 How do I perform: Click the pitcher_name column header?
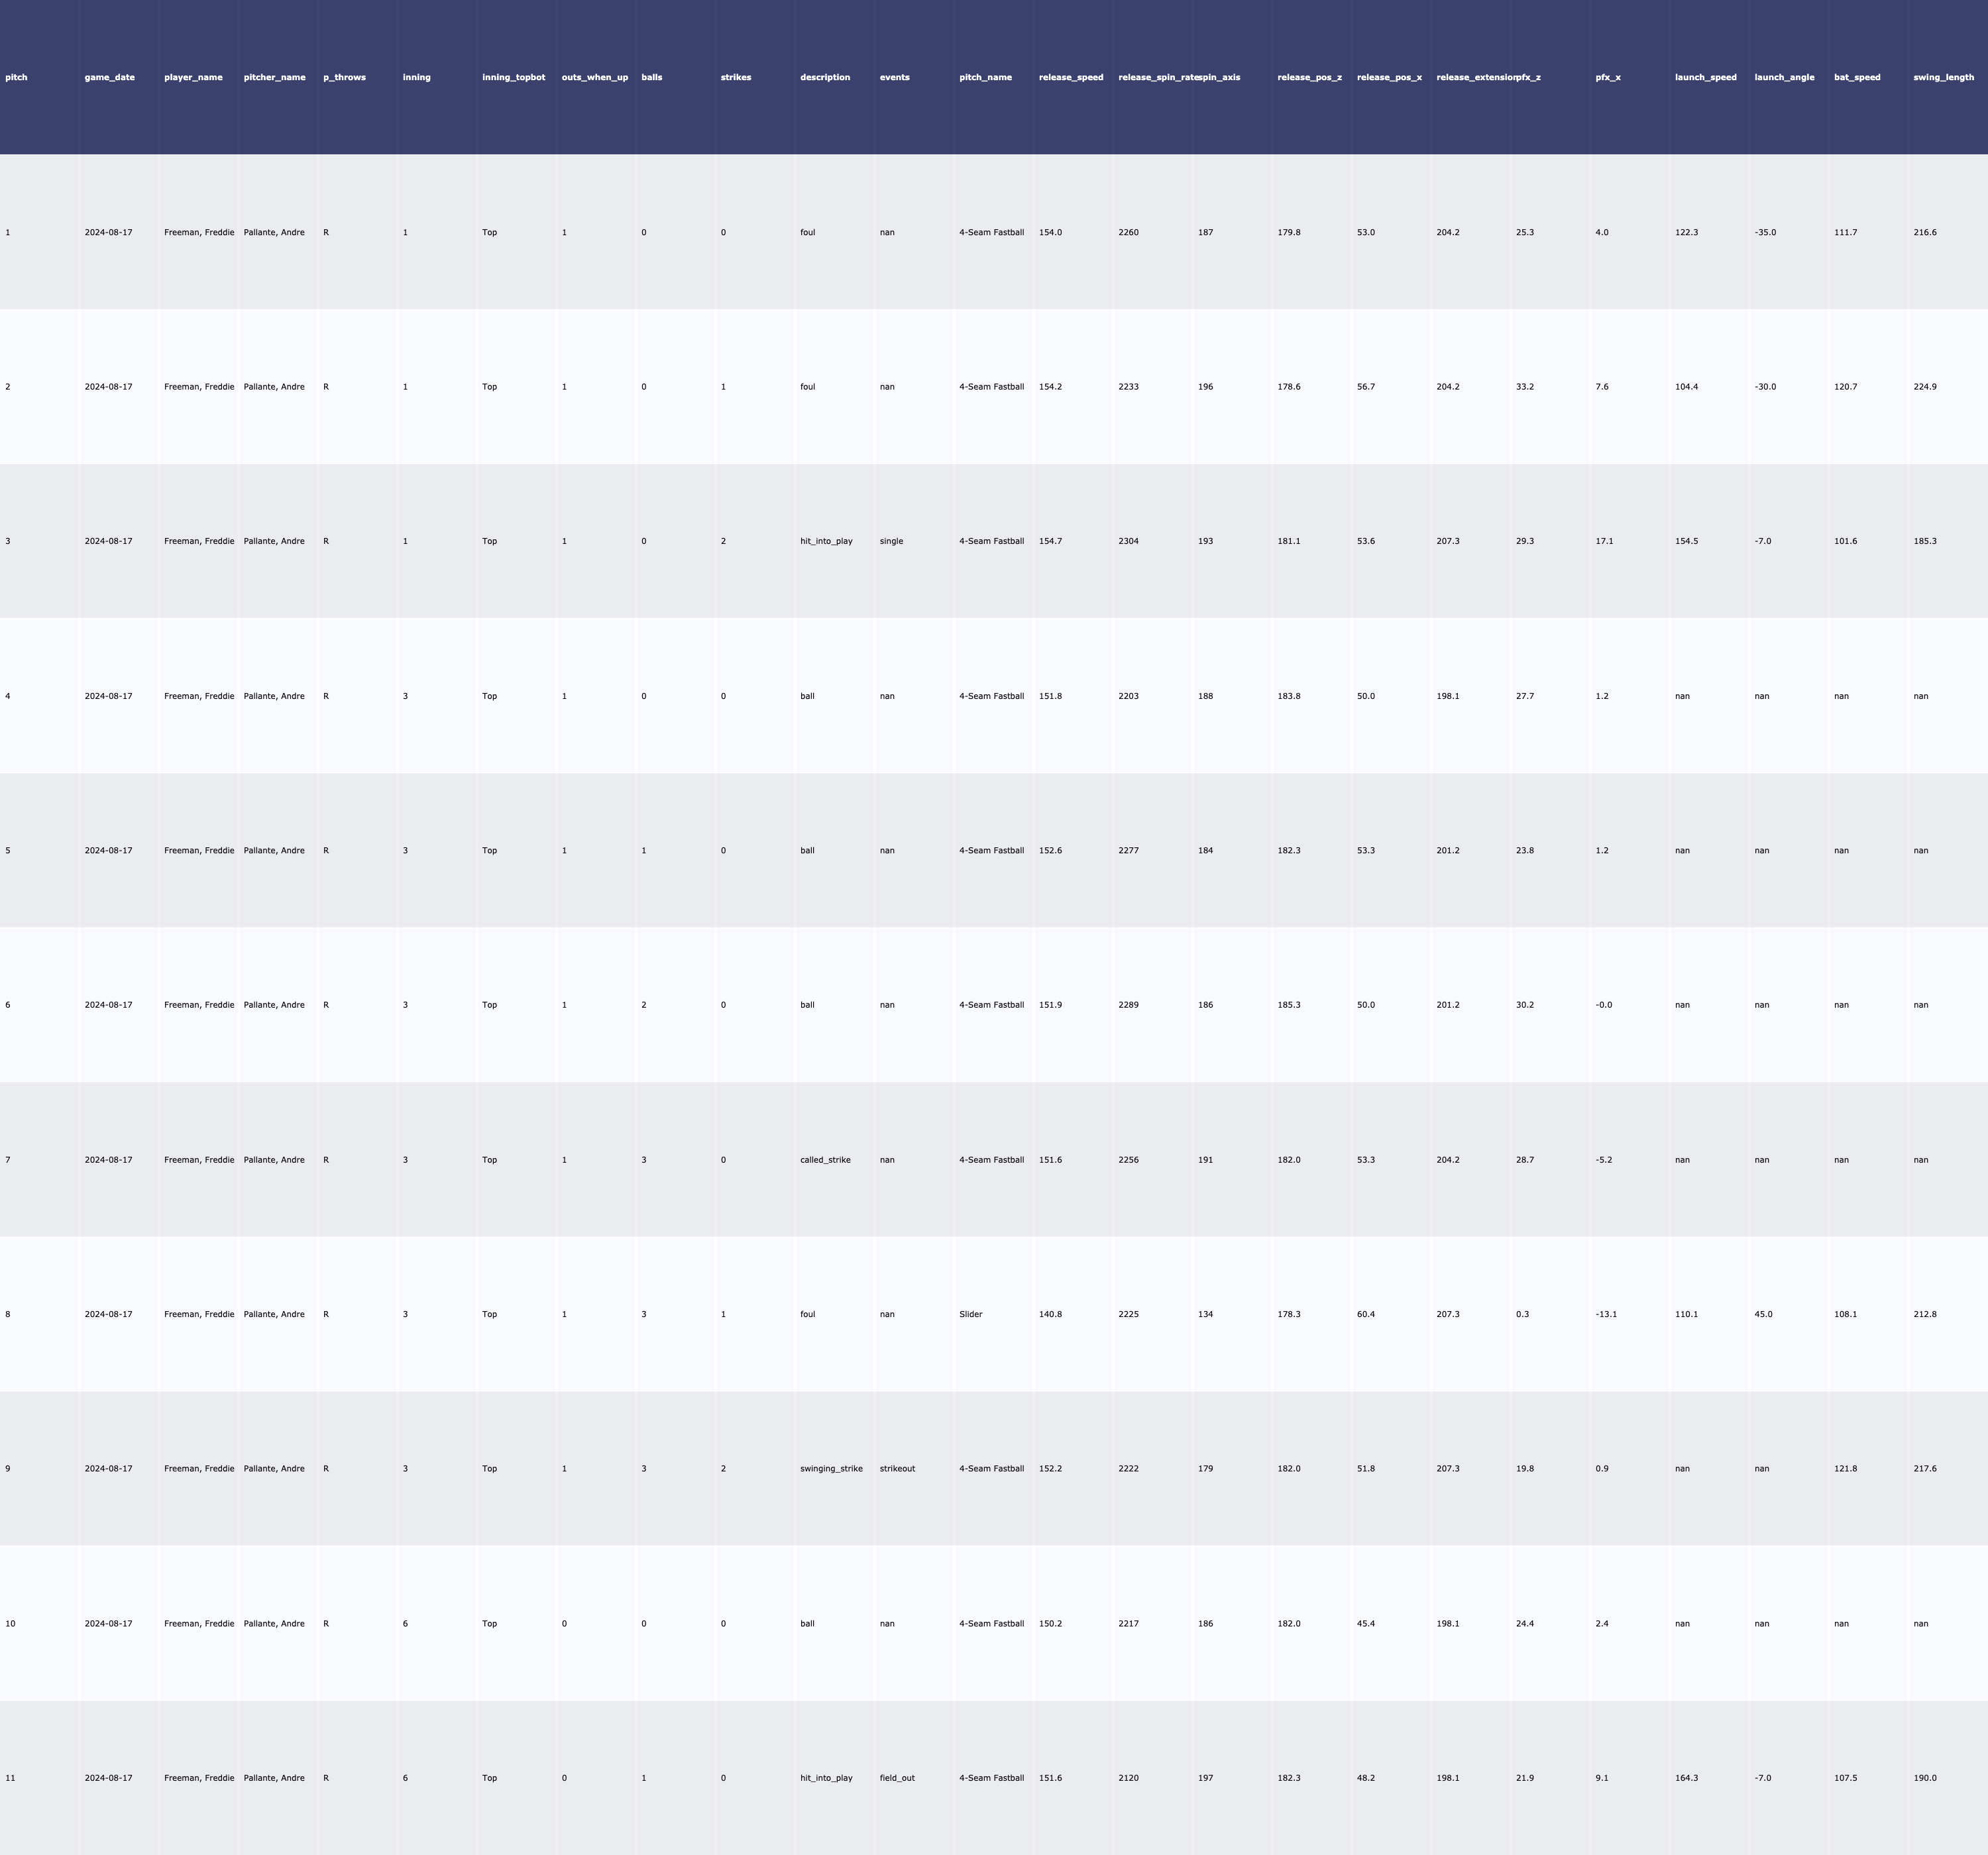(x=274, y=77)
